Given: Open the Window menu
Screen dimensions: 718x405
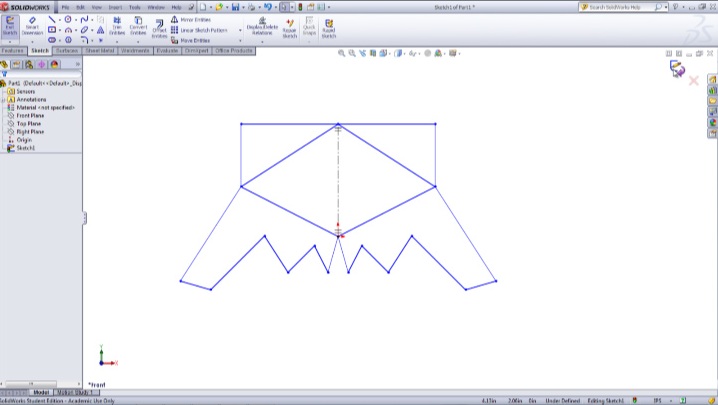Looking at the screenshot, I should pyautogui.click(x=156, y=7).
